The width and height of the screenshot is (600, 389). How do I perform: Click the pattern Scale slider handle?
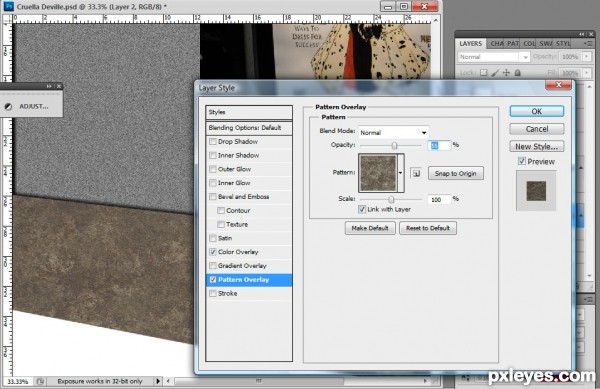pyautogui.click(x=391, y=199)
